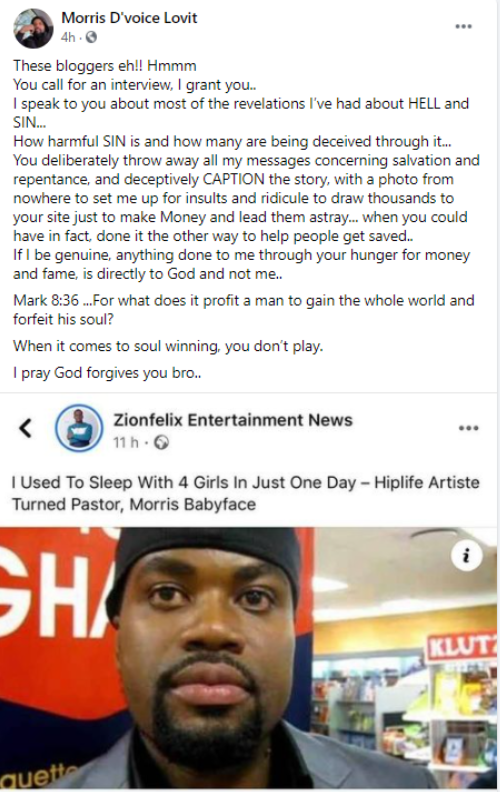Visit the Zionfelix Entertainment News page name
The image size is (500, 792).
coord(233,420)
